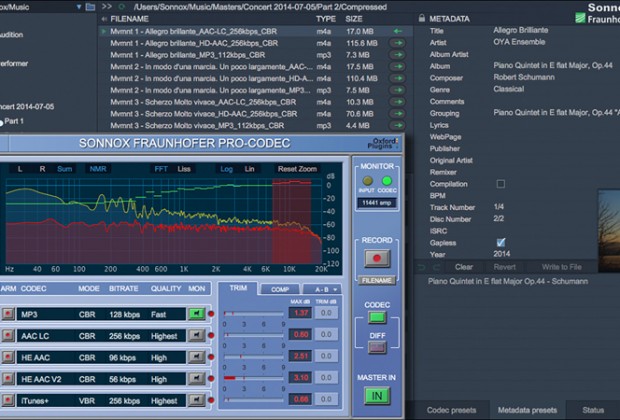
Task: Click green arrow beside Mvmnt 3 MP3 file
Action: pos(398,126)
